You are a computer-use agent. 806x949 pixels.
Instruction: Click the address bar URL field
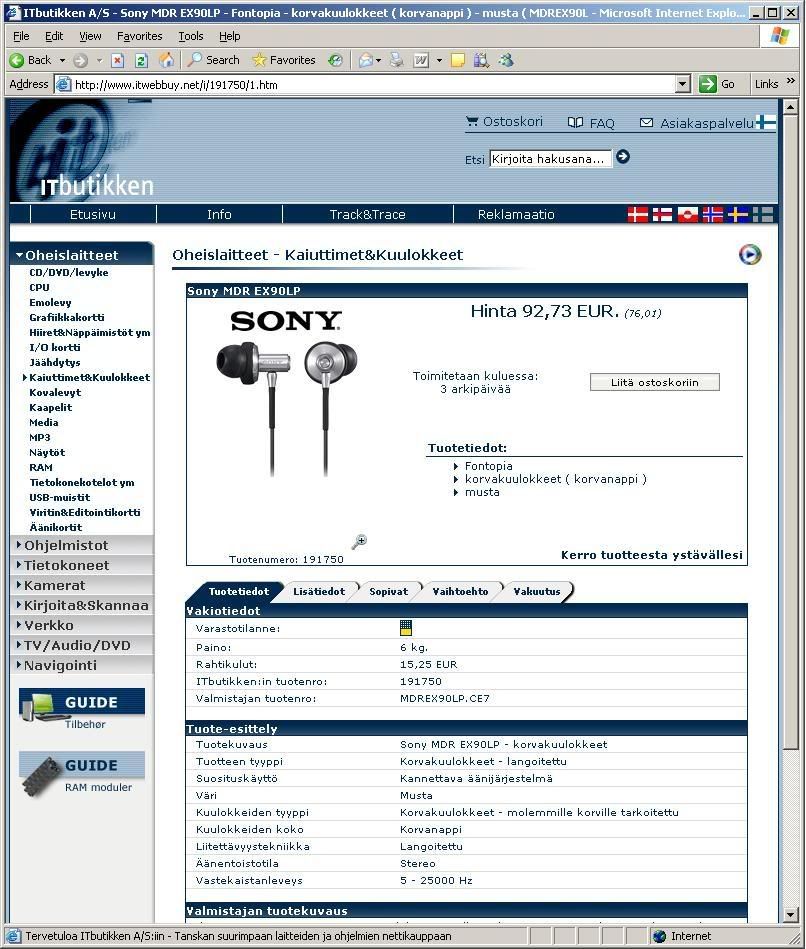coord(373,84)
